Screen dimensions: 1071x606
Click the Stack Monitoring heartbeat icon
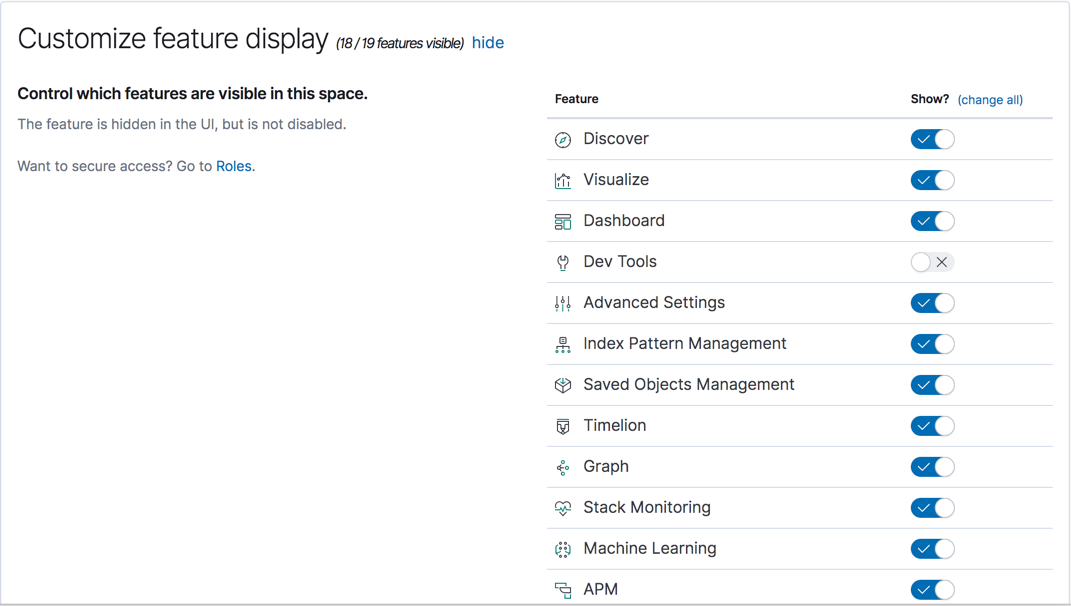point(563,508)
